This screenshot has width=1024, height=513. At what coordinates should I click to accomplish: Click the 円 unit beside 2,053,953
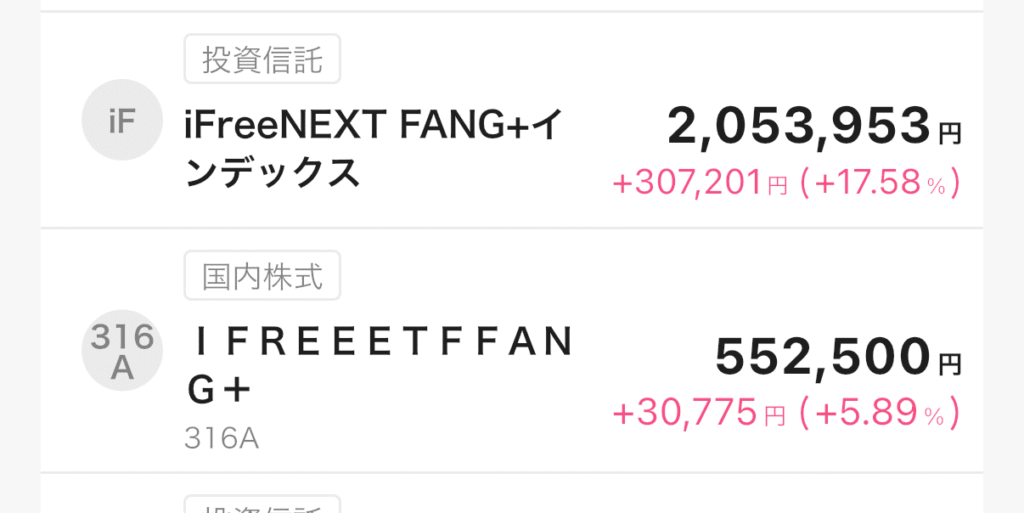[950, 133]
